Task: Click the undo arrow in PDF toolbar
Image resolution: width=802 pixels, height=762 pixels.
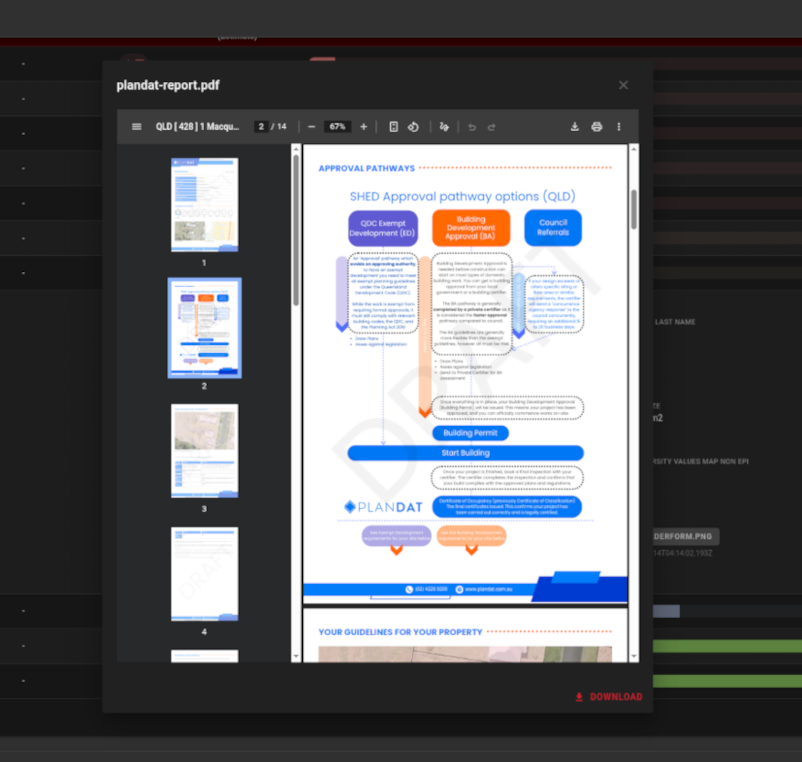Action: 472,127
